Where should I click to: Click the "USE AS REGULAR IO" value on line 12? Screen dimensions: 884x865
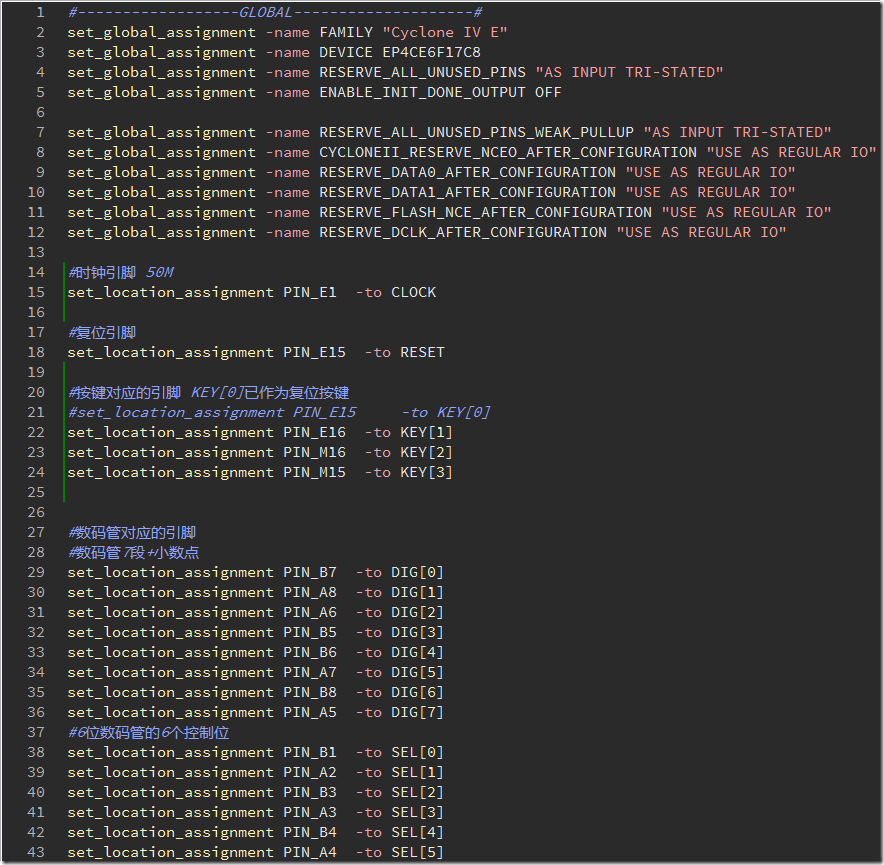click(x=701, y=233)
